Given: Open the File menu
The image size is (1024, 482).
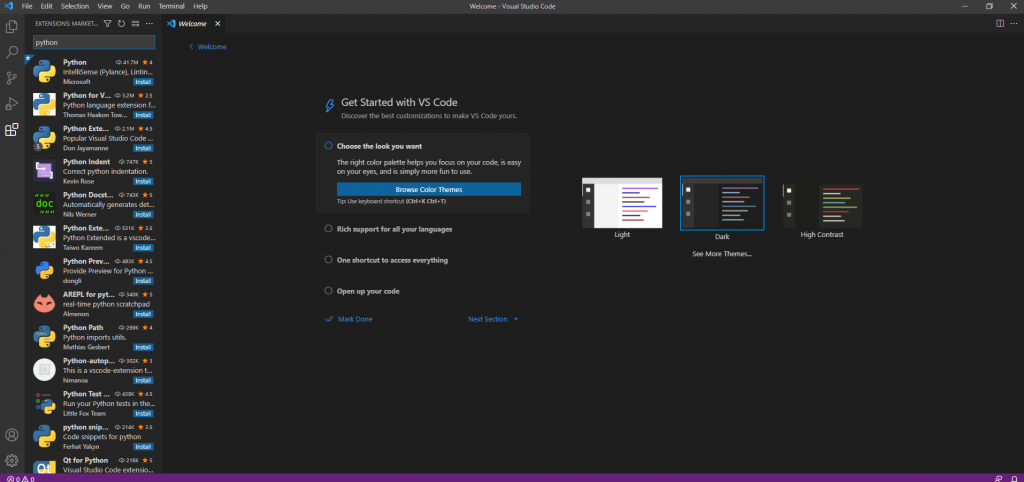Looking at the screenshot, I should pyautogui.click(x=27, y=6).
